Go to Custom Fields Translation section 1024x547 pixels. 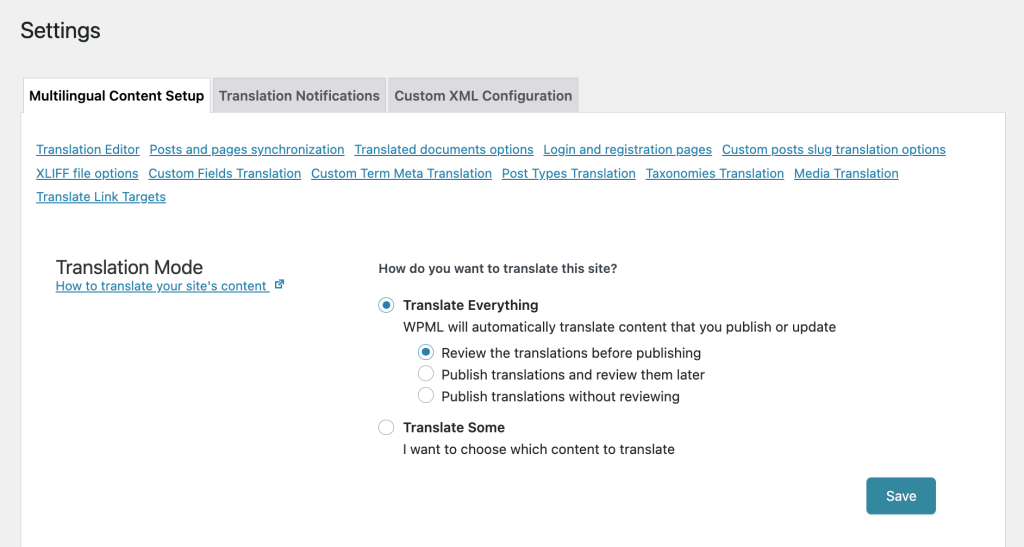225,174
